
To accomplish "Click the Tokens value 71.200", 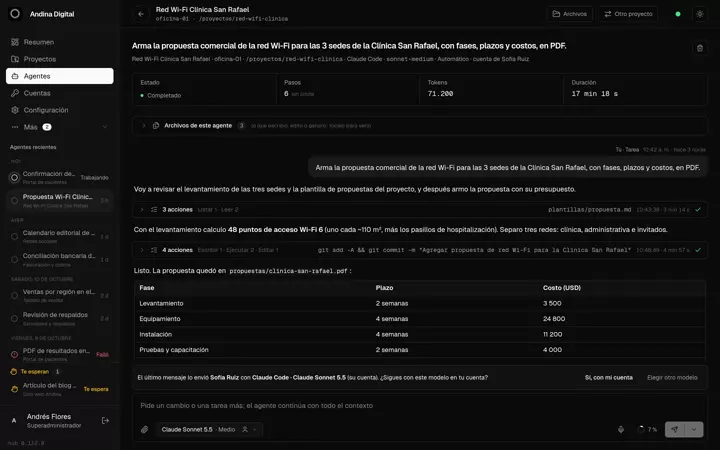I will [440, 94].
